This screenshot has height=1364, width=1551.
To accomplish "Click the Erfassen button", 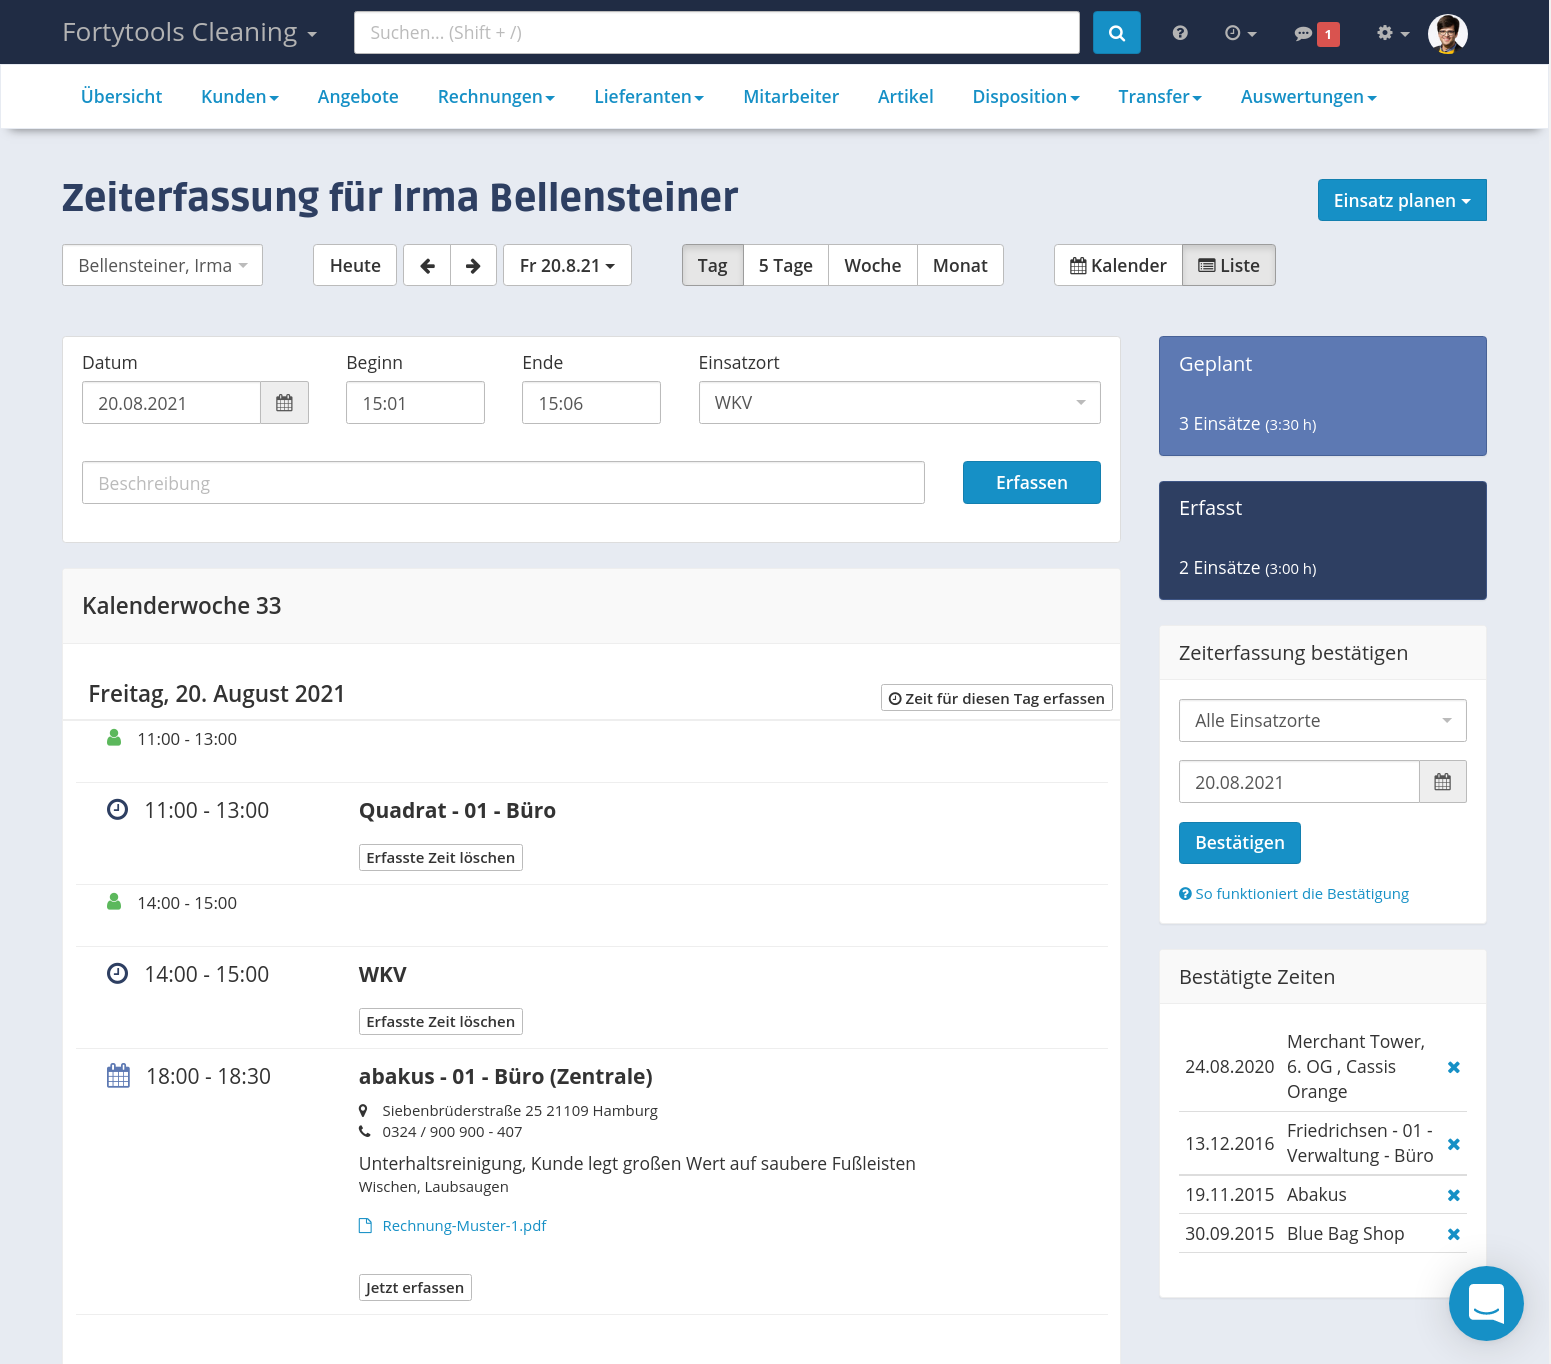I will point(1032,483).
